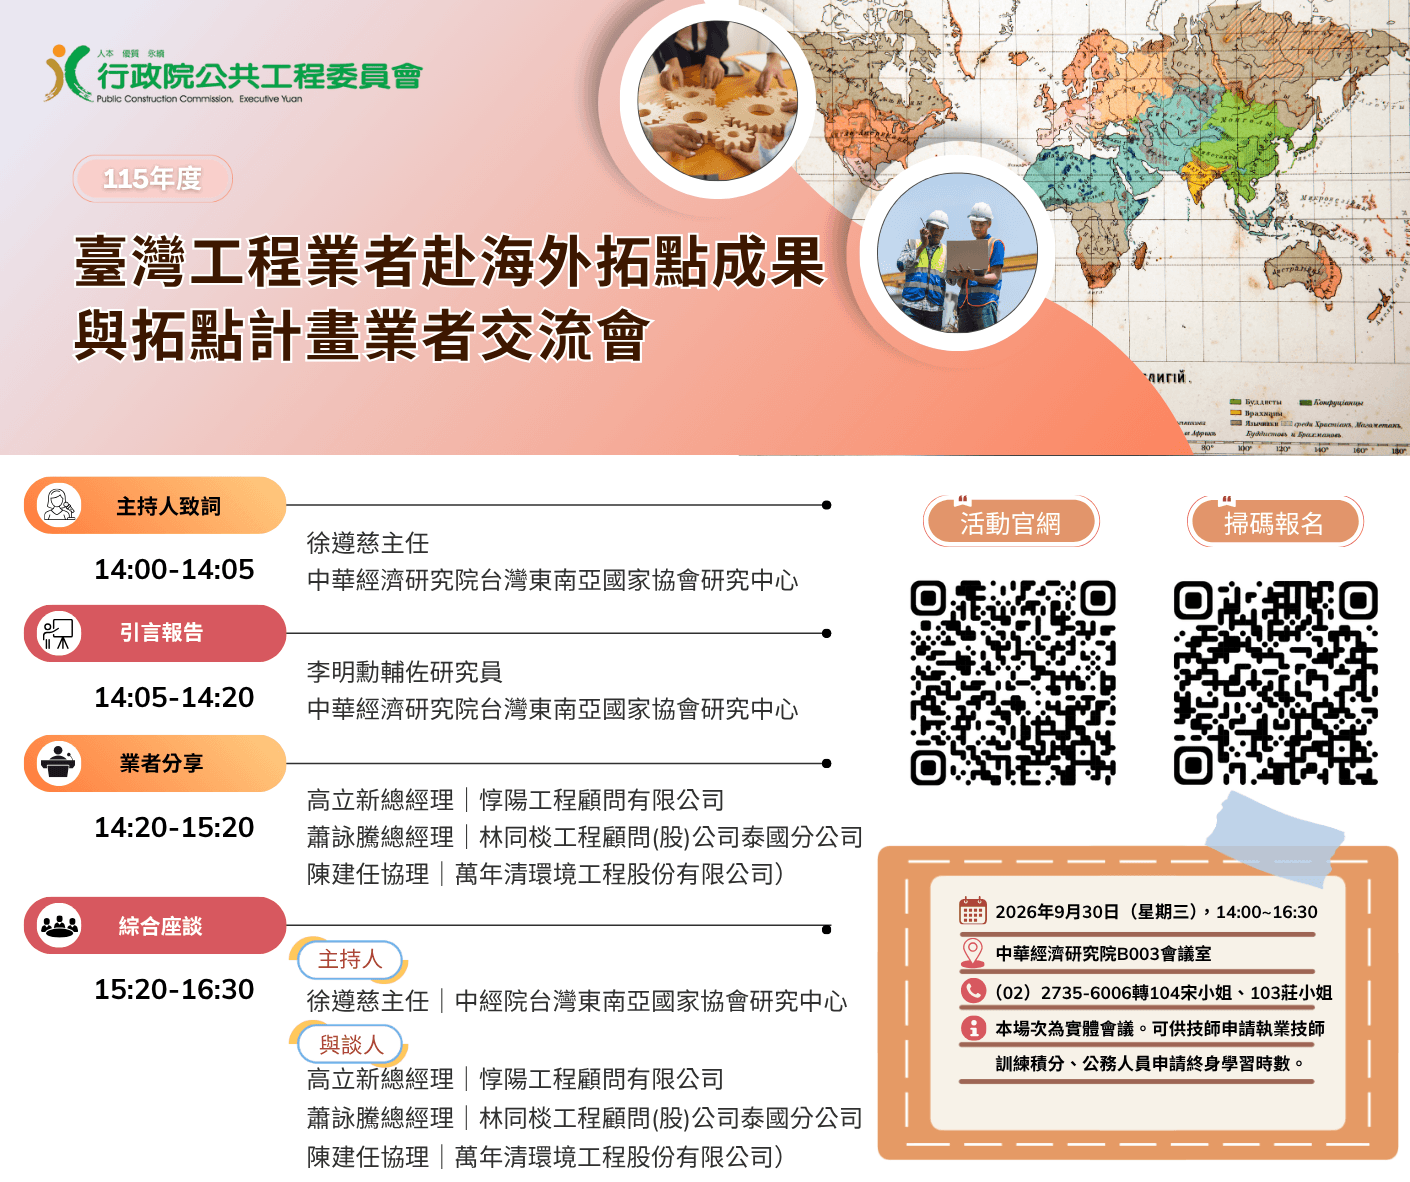Screen dimensions: 1410x1182
Task: Click the venue text 中華經濟研究院B003會議室
Action: click(1103, 954)
